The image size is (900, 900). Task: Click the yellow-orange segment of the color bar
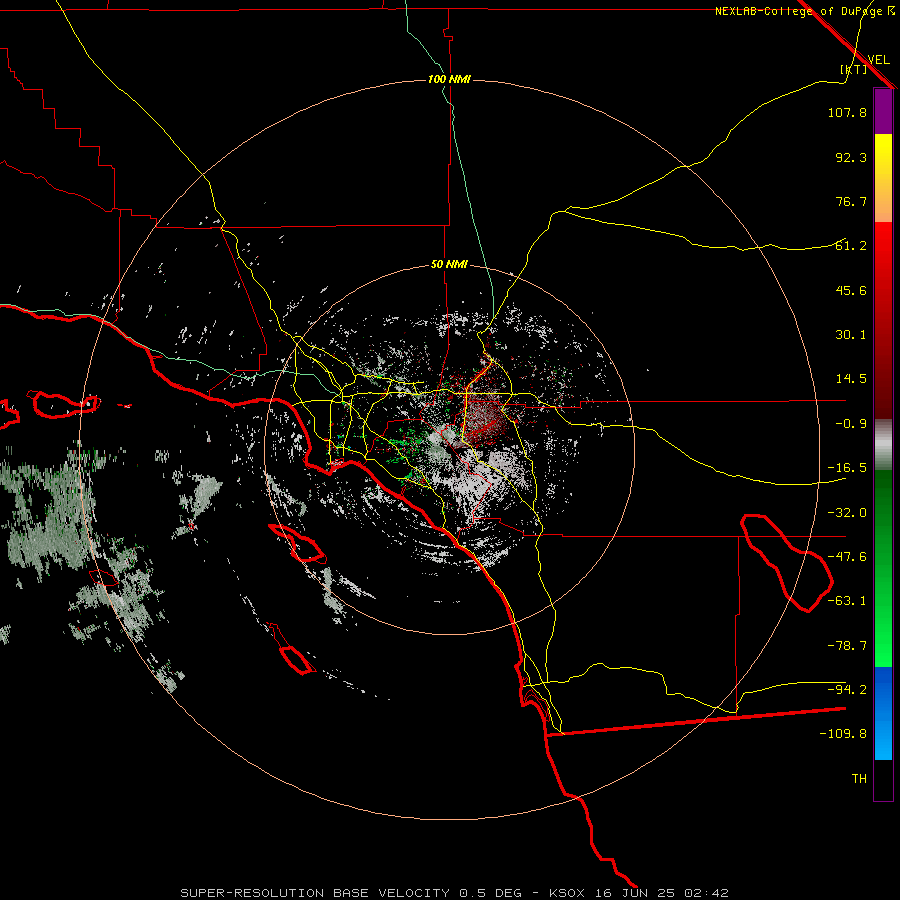pos(883,178)
